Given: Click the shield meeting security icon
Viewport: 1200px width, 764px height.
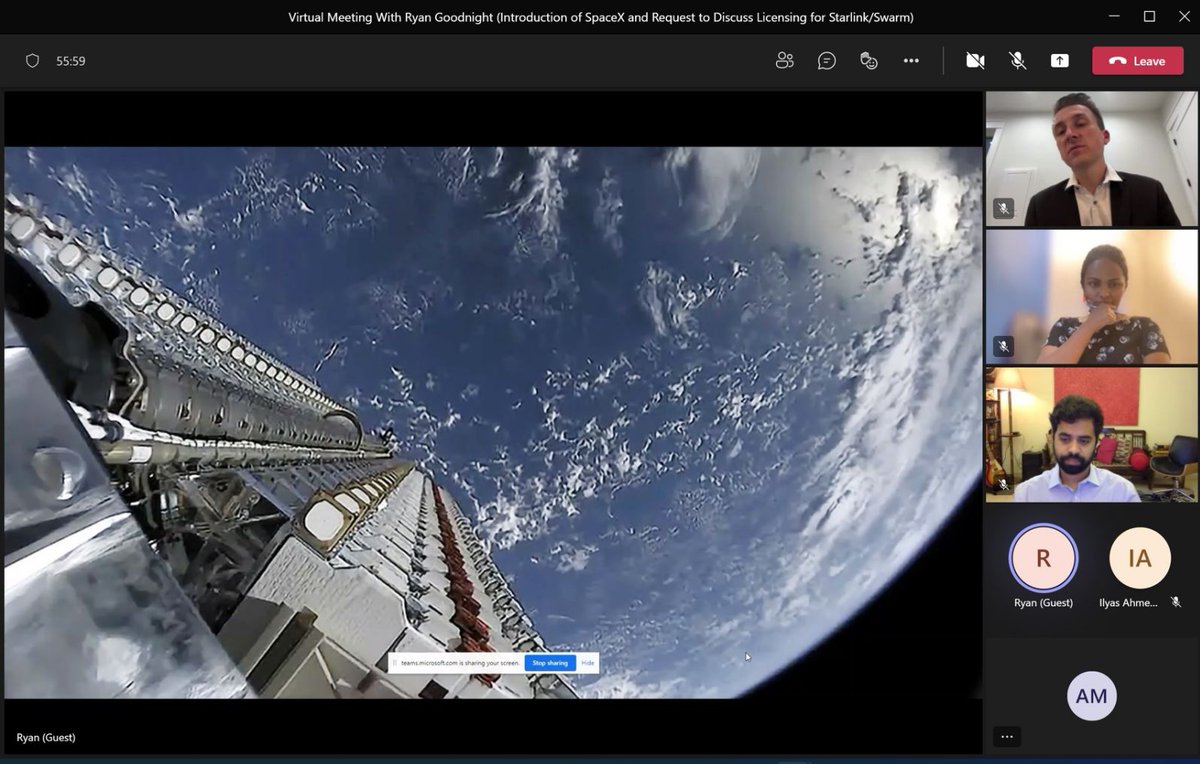Looking at the screenshot, I should click(x=32, y=61).
